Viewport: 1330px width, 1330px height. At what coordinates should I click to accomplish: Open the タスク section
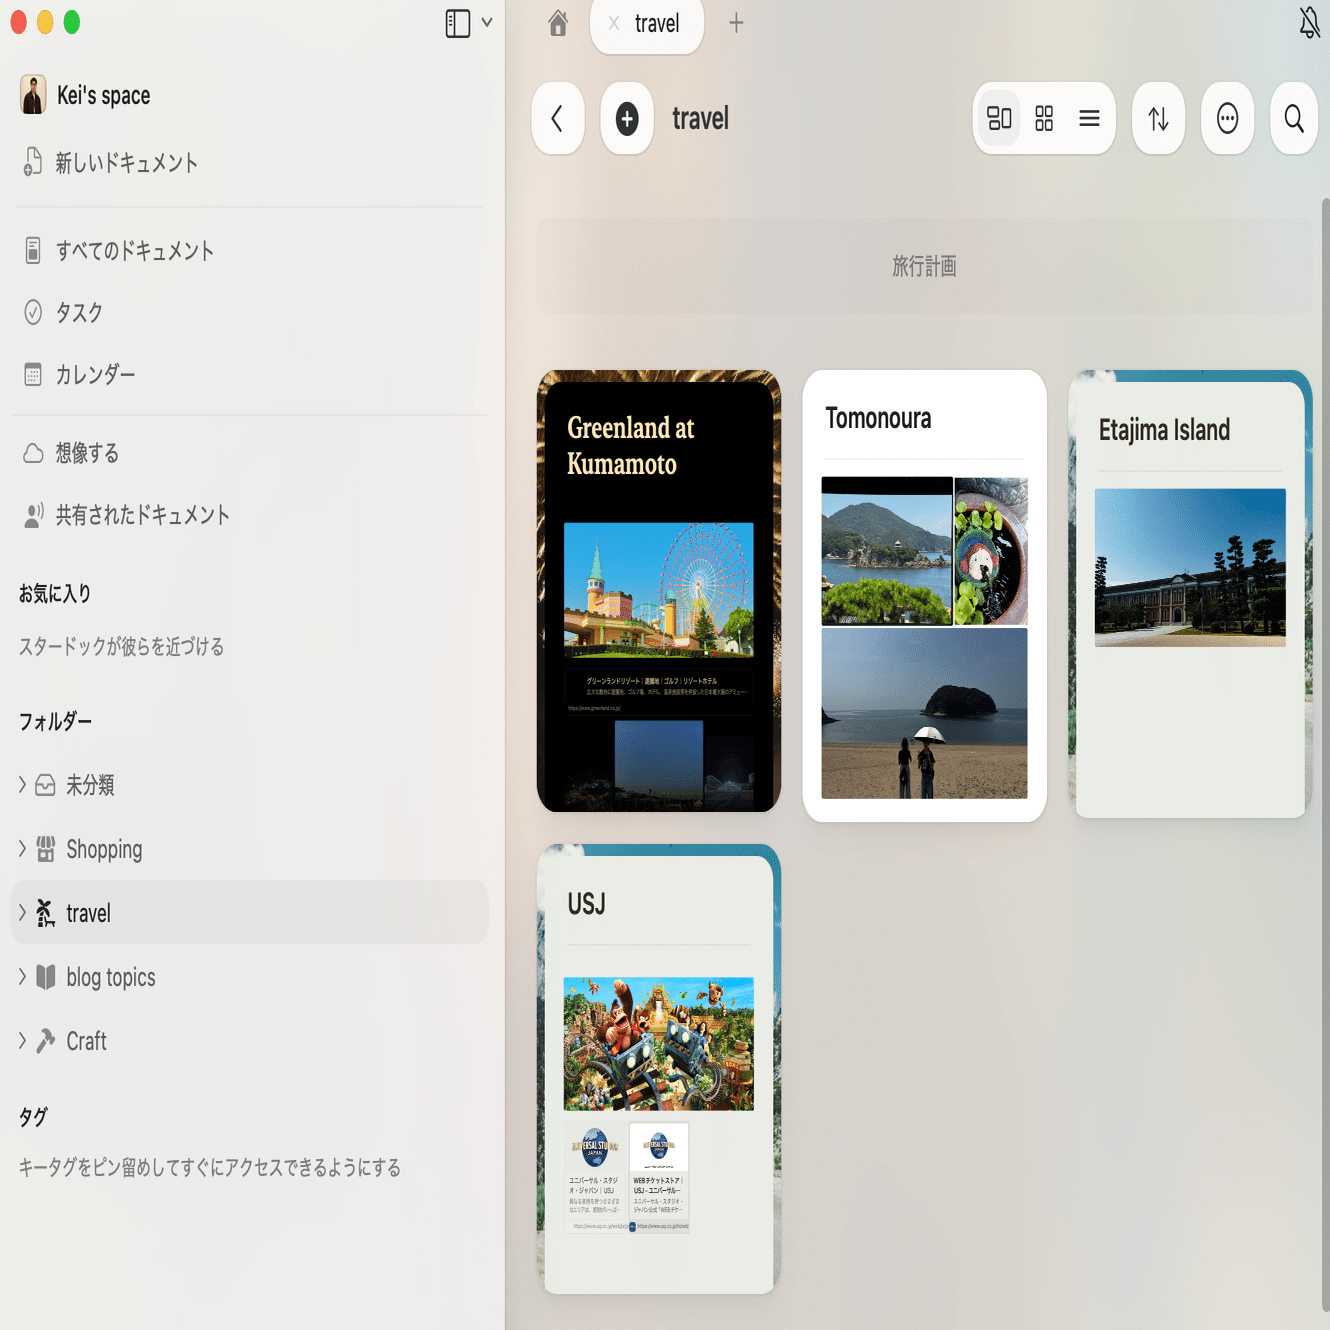[x=79, y=313]
